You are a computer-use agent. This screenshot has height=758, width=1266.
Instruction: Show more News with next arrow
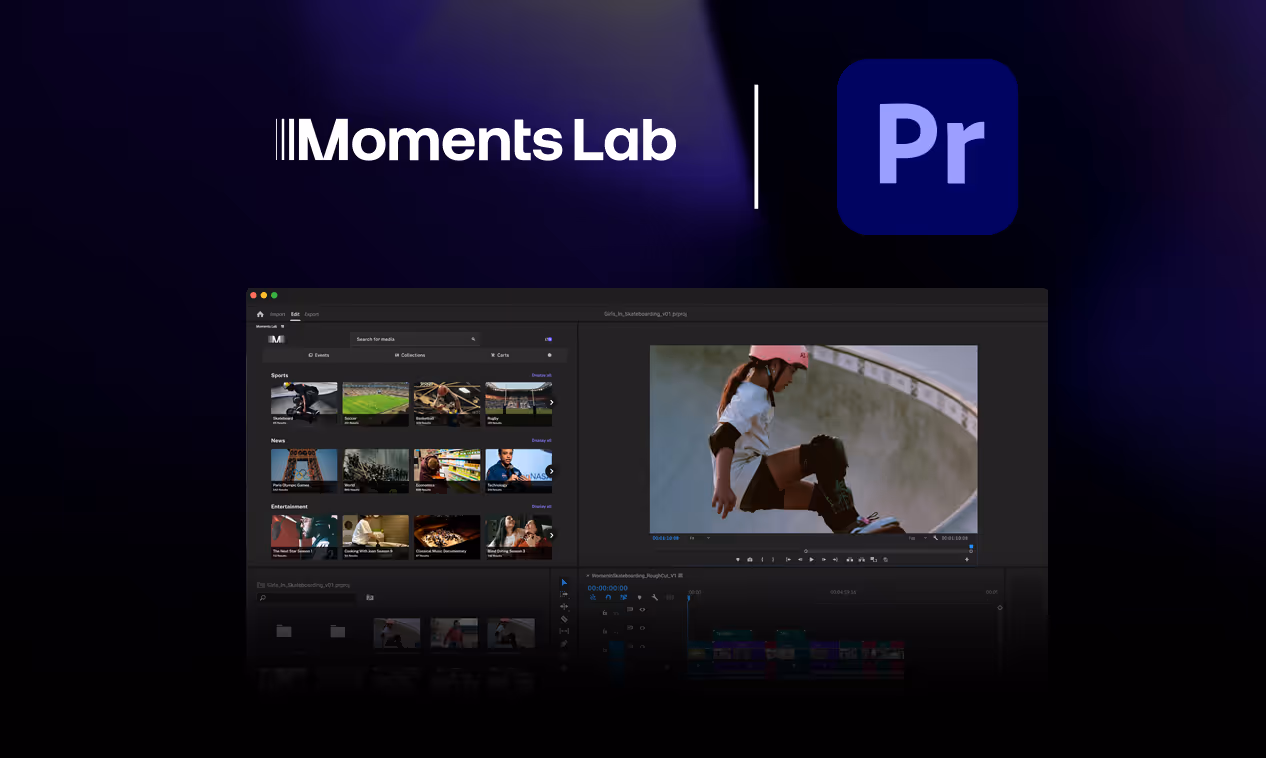click(551, 471)
